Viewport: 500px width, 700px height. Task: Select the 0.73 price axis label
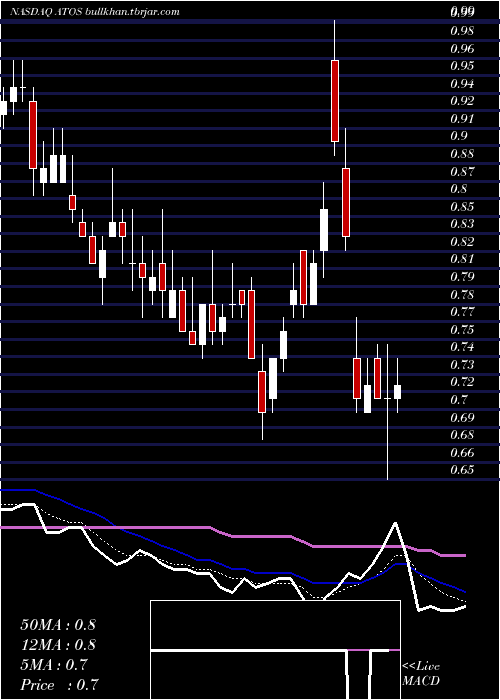click(x=462, y=365)
